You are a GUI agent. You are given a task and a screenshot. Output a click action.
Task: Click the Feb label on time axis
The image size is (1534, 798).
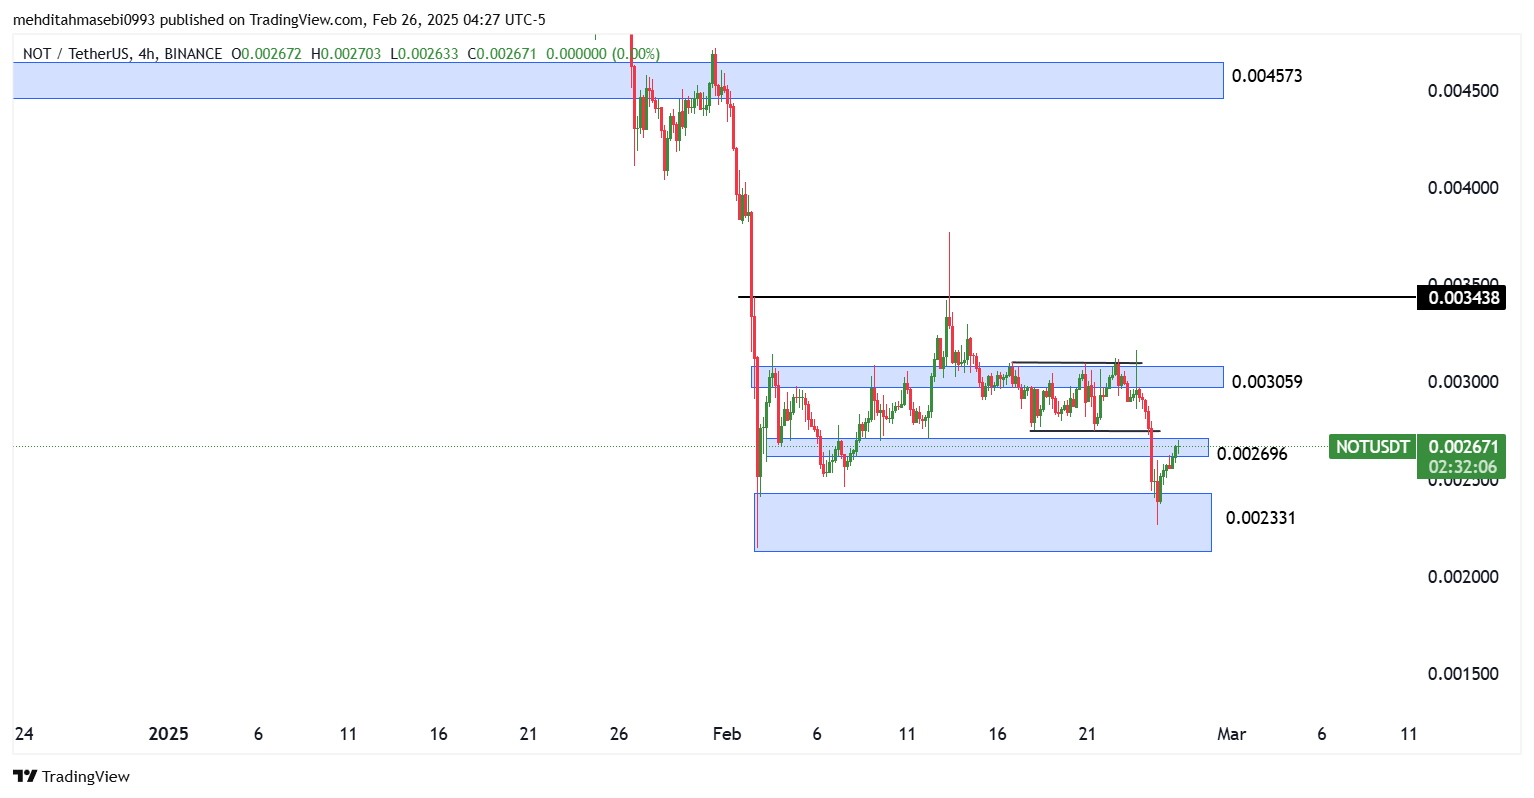[727, 734]
